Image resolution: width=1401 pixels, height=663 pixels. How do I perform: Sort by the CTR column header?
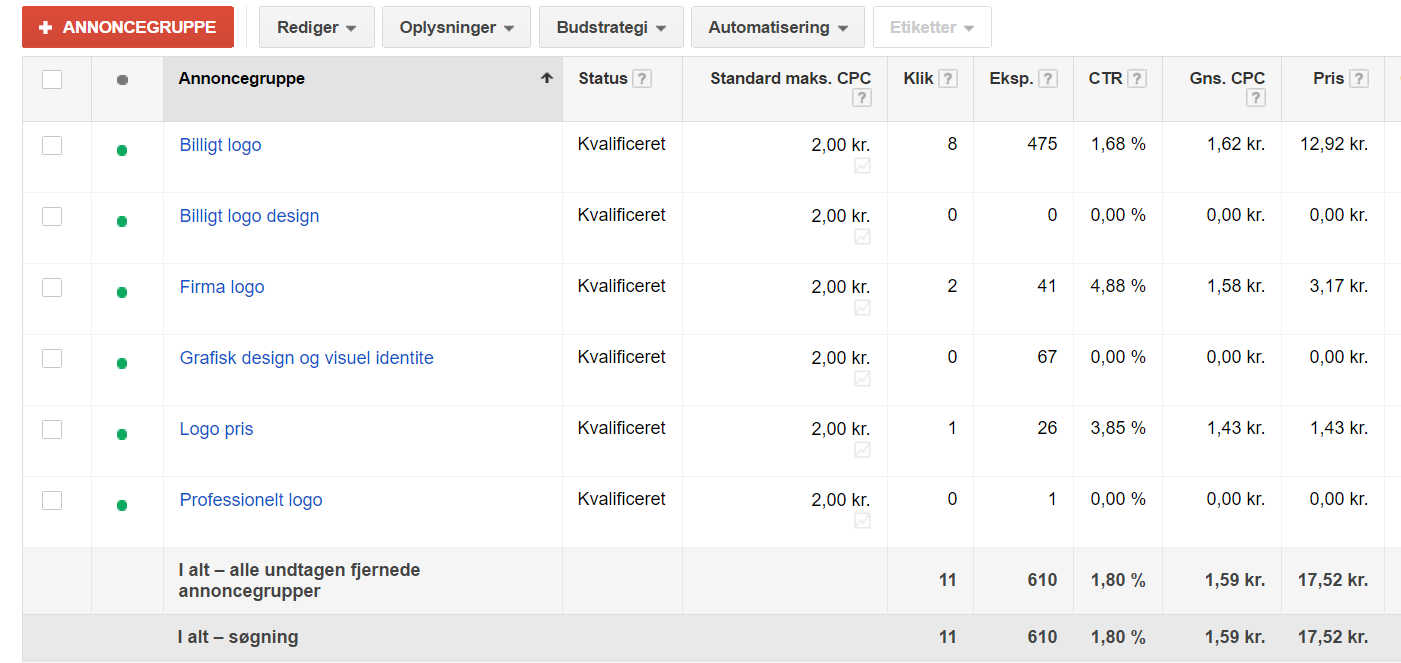coord(1106,78)
